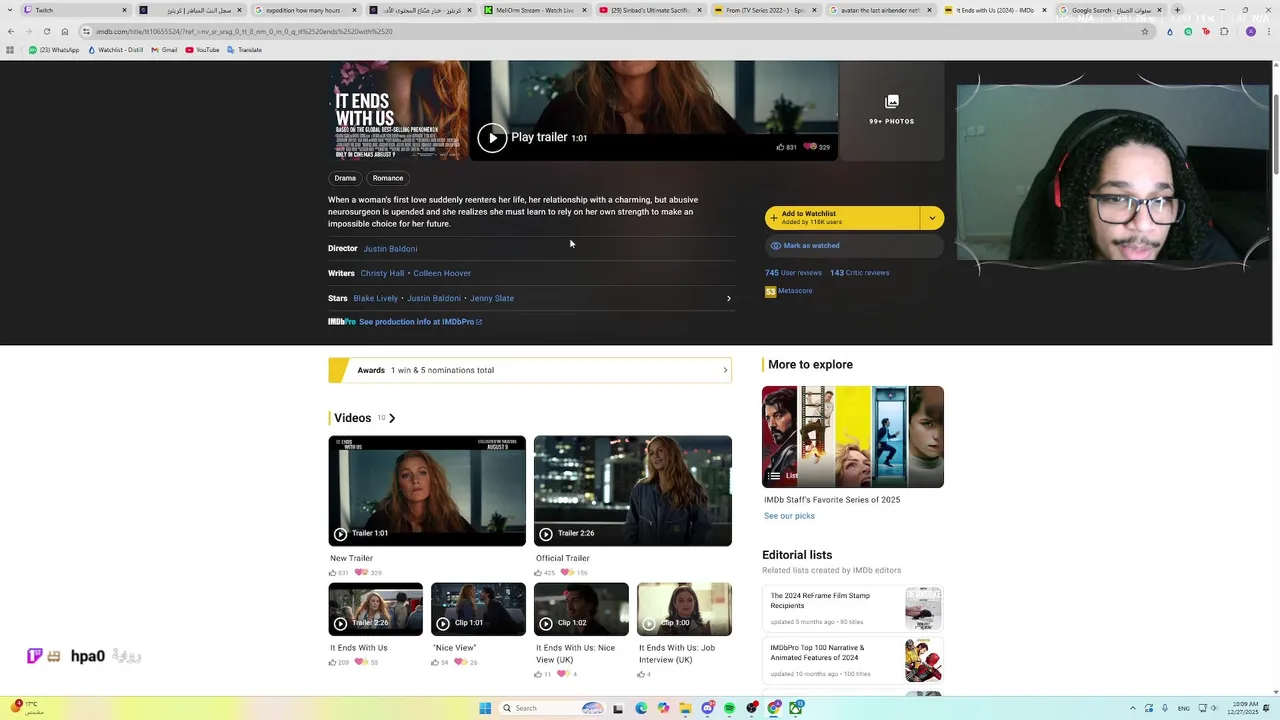The height and width of the screenshot is (720, 1280).
Task: Expand the Videos section chevron
Action: pos(392,418)
